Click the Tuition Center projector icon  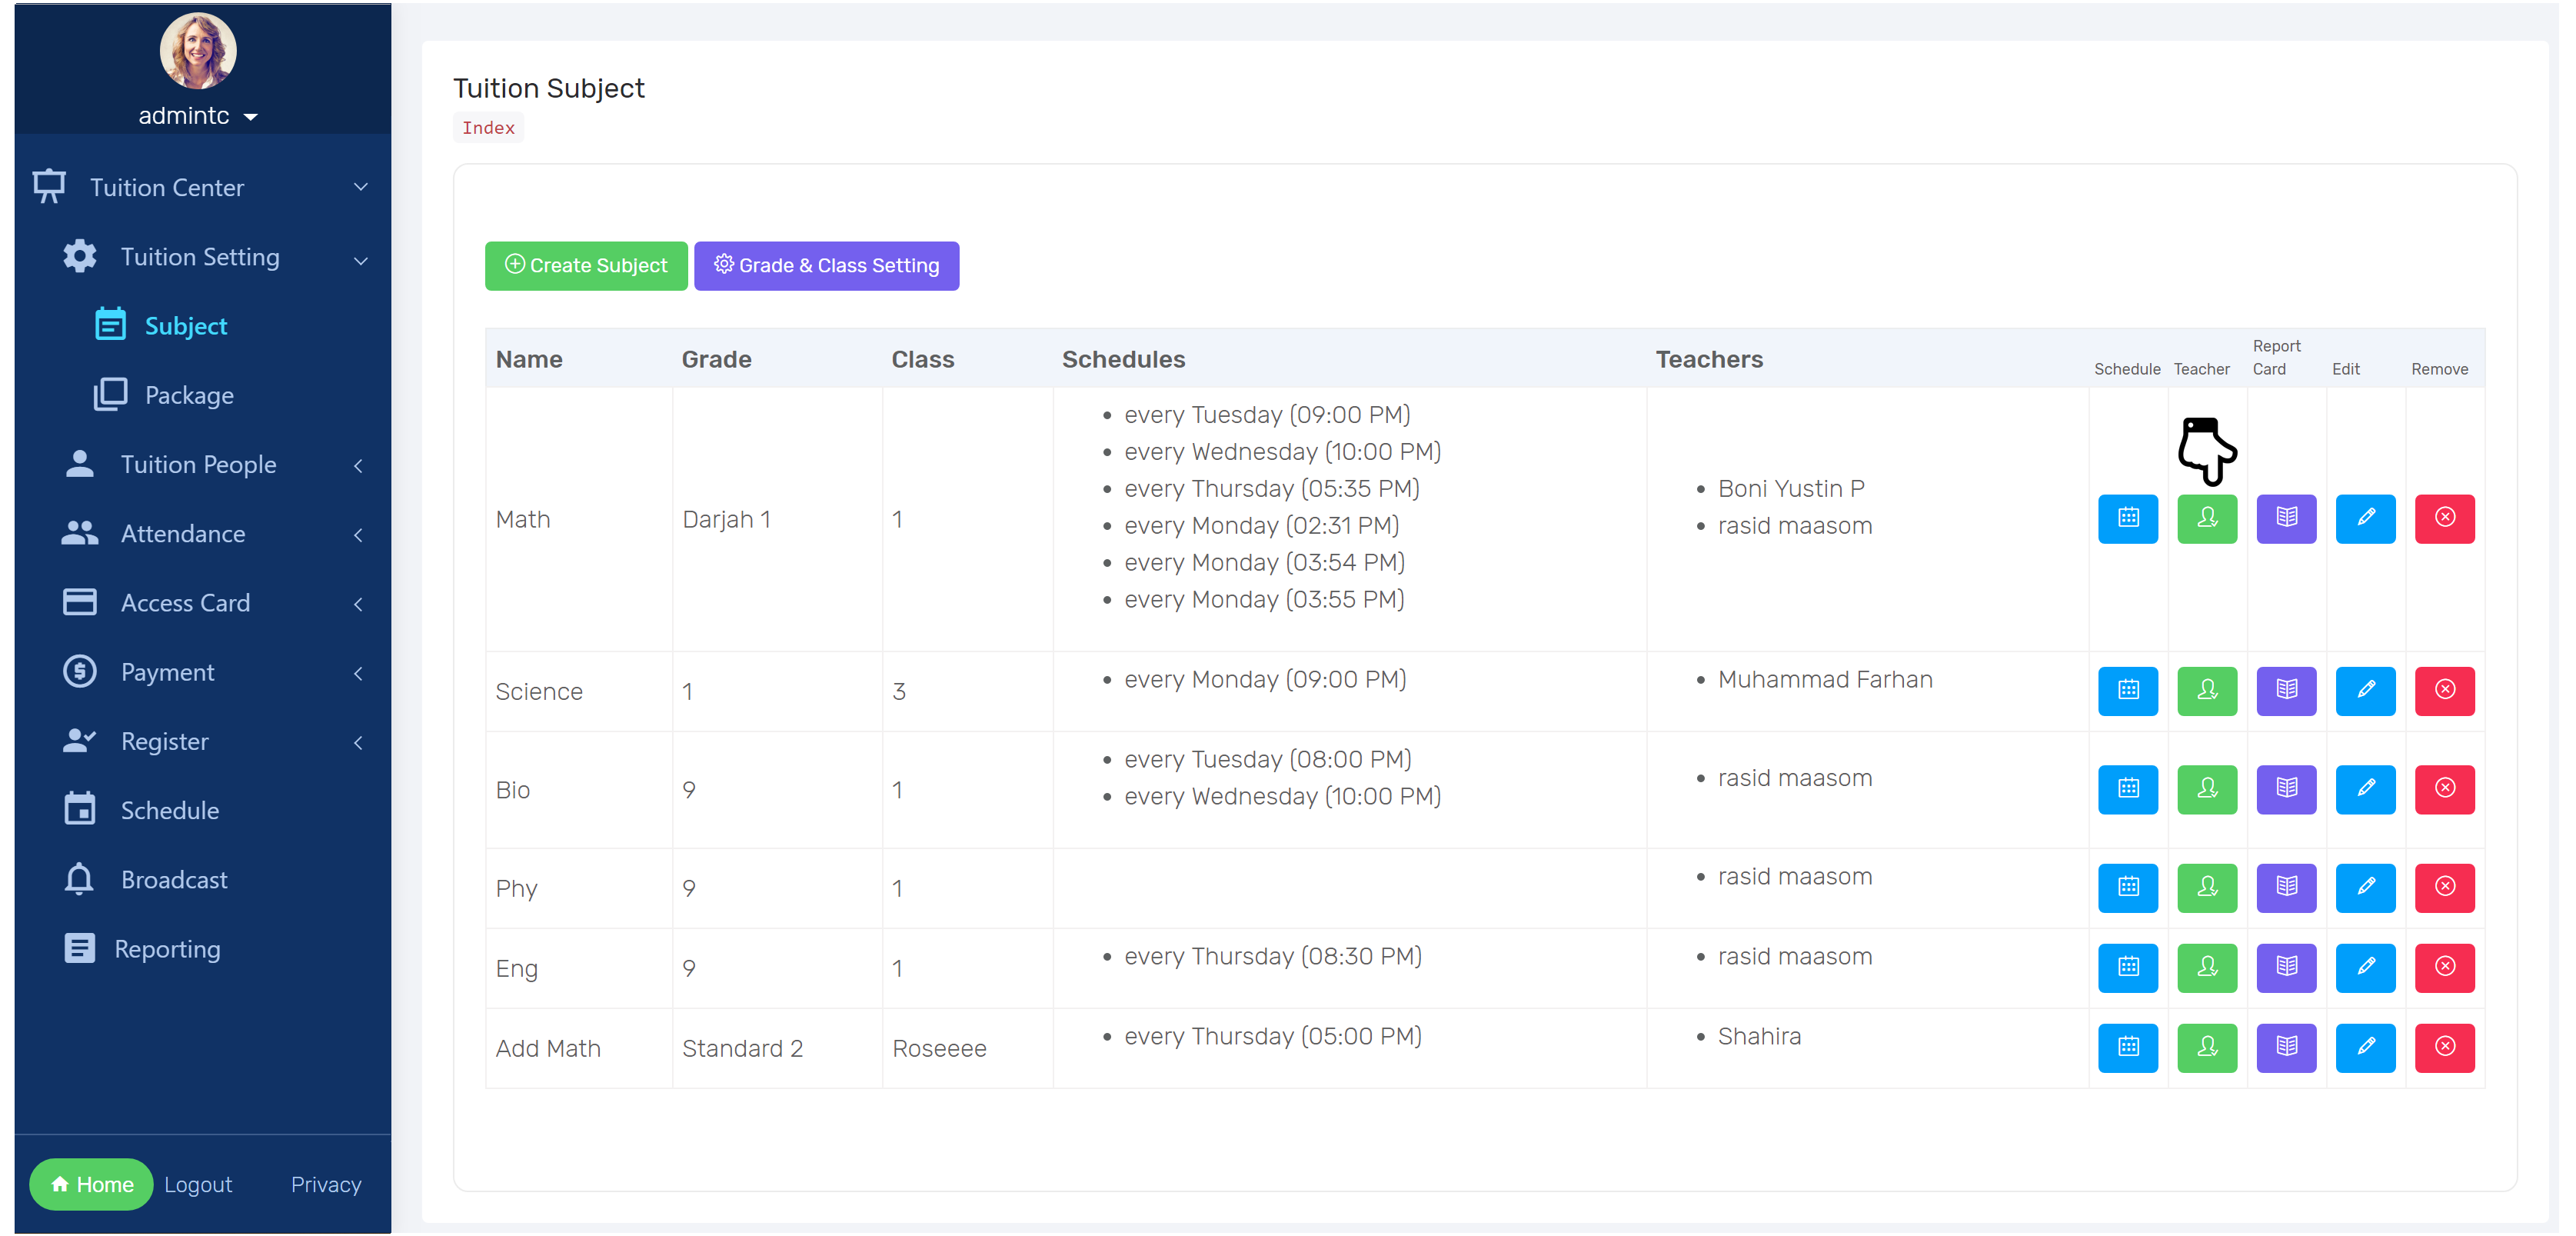tap(49, 186)
